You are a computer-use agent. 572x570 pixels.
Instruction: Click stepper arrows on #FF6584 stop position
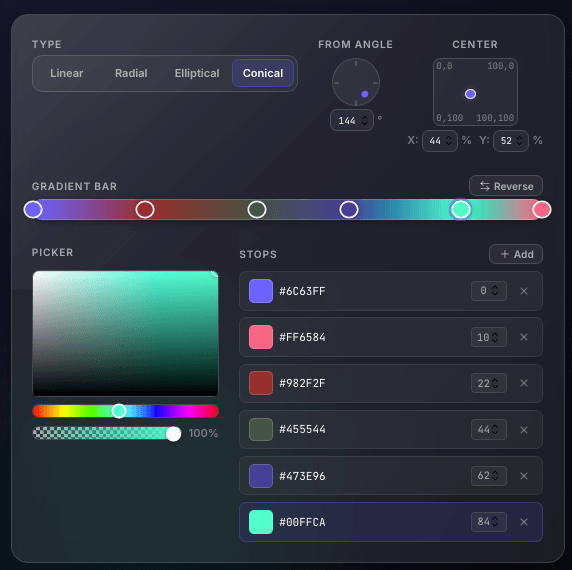click(495, 337)
